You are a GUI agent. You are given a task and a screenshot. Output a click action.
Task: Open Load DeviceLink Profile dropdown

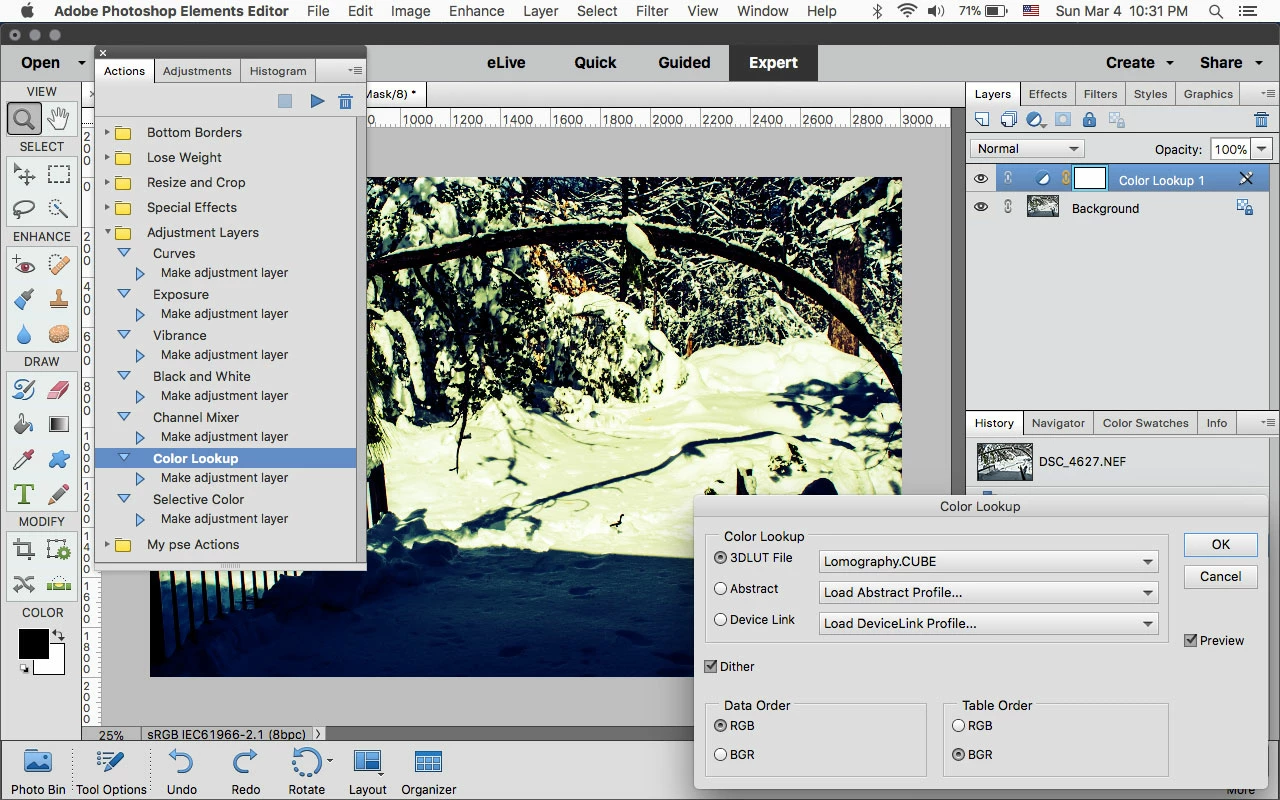point(988,624)
